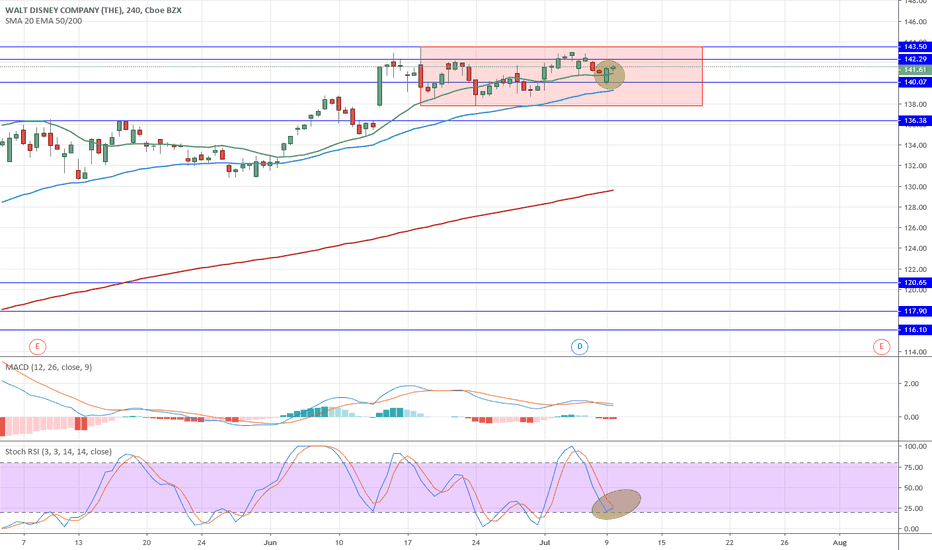Click the 2.00 level on MACD axis
932x550 pixels.
pyautogui.click(x=912, y=384)
